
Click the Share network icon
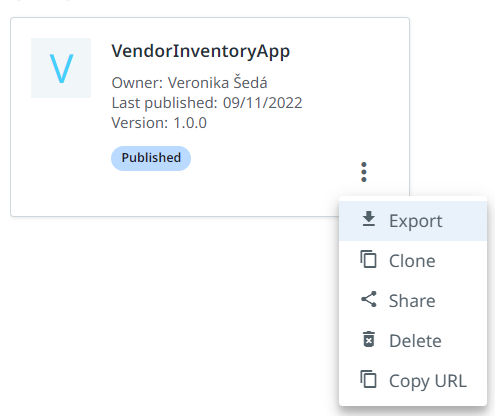(369, 299)
